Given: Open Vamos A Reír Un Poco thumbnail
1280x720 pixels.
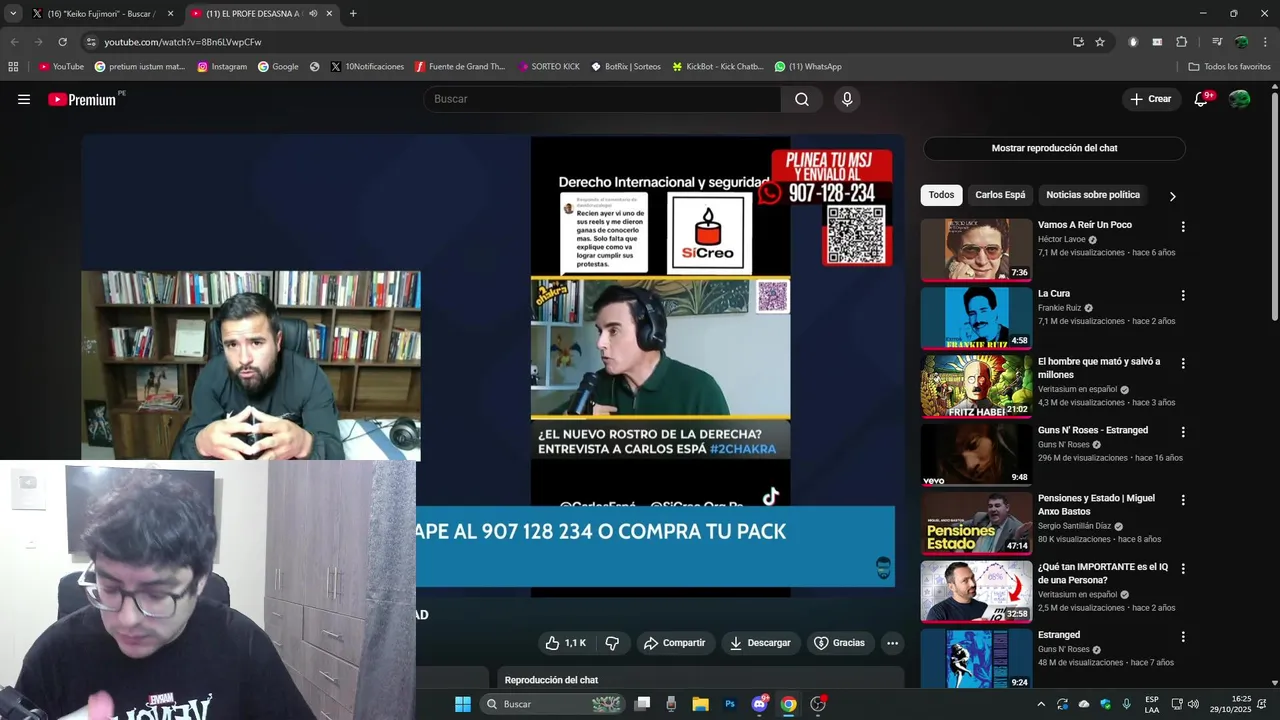Looking at the screenshot, I should click(976, 250).
